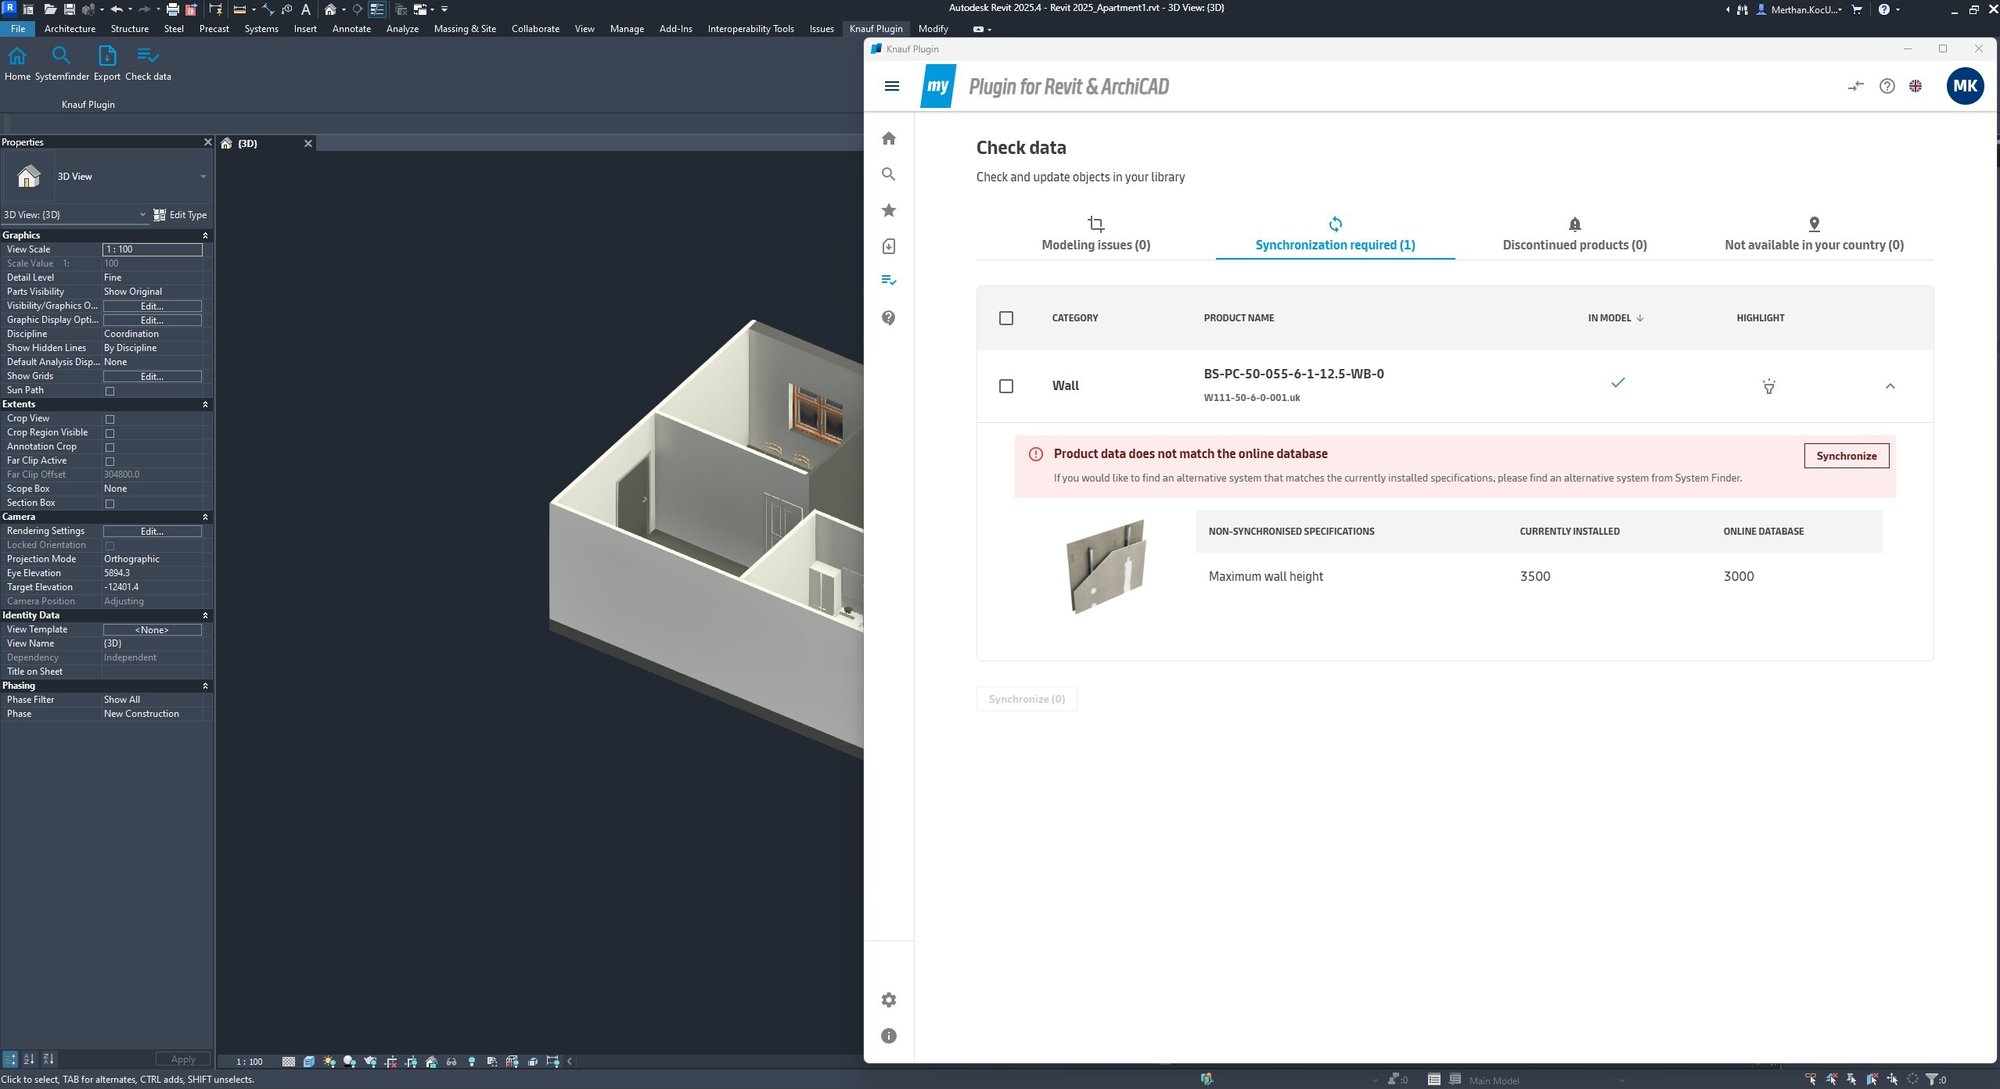
Task: Open the import page icon in plugin sidebar
Action: [889, 246]
